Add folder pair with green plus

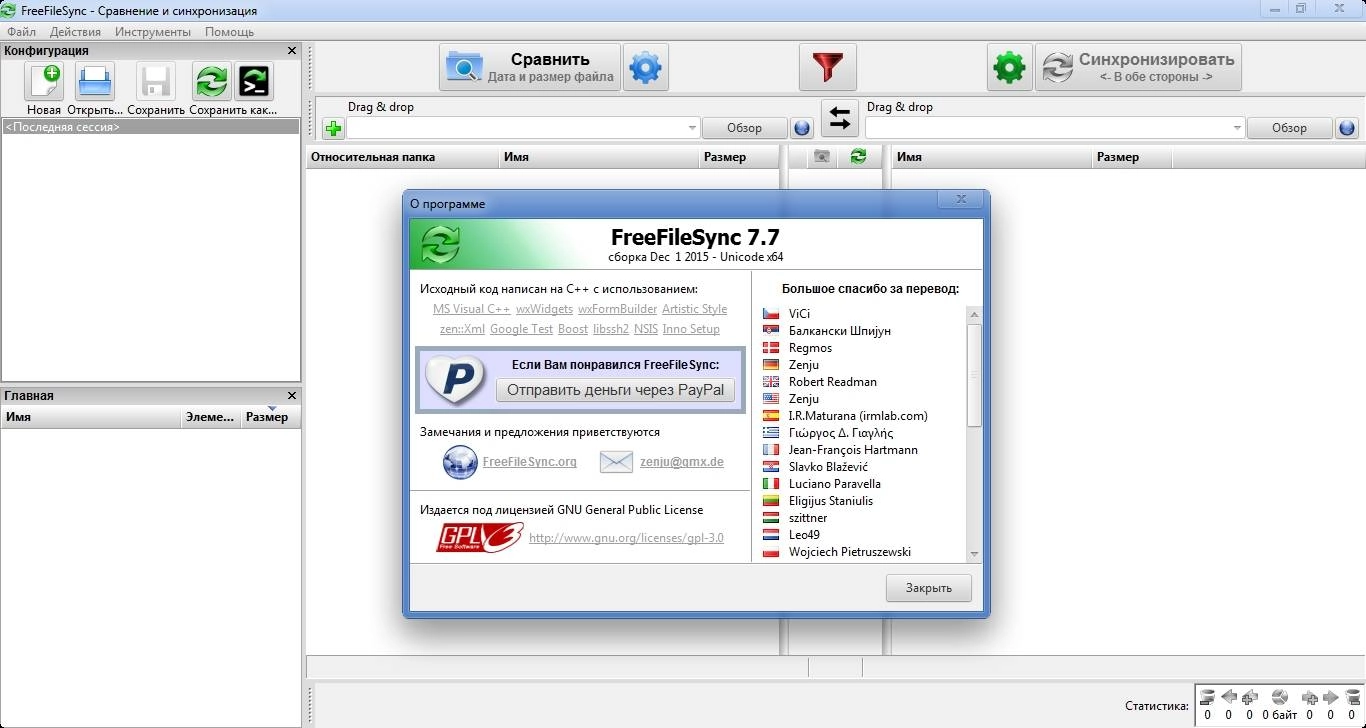tap(333, 128)
